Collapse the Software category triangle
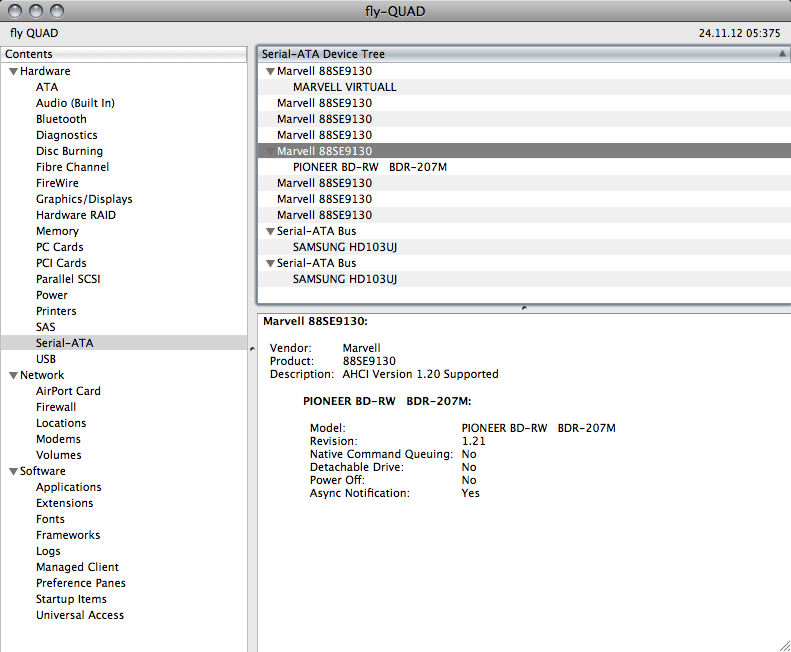Image resolution: width=791 pixels, height=652 pixels. (13, 472)
